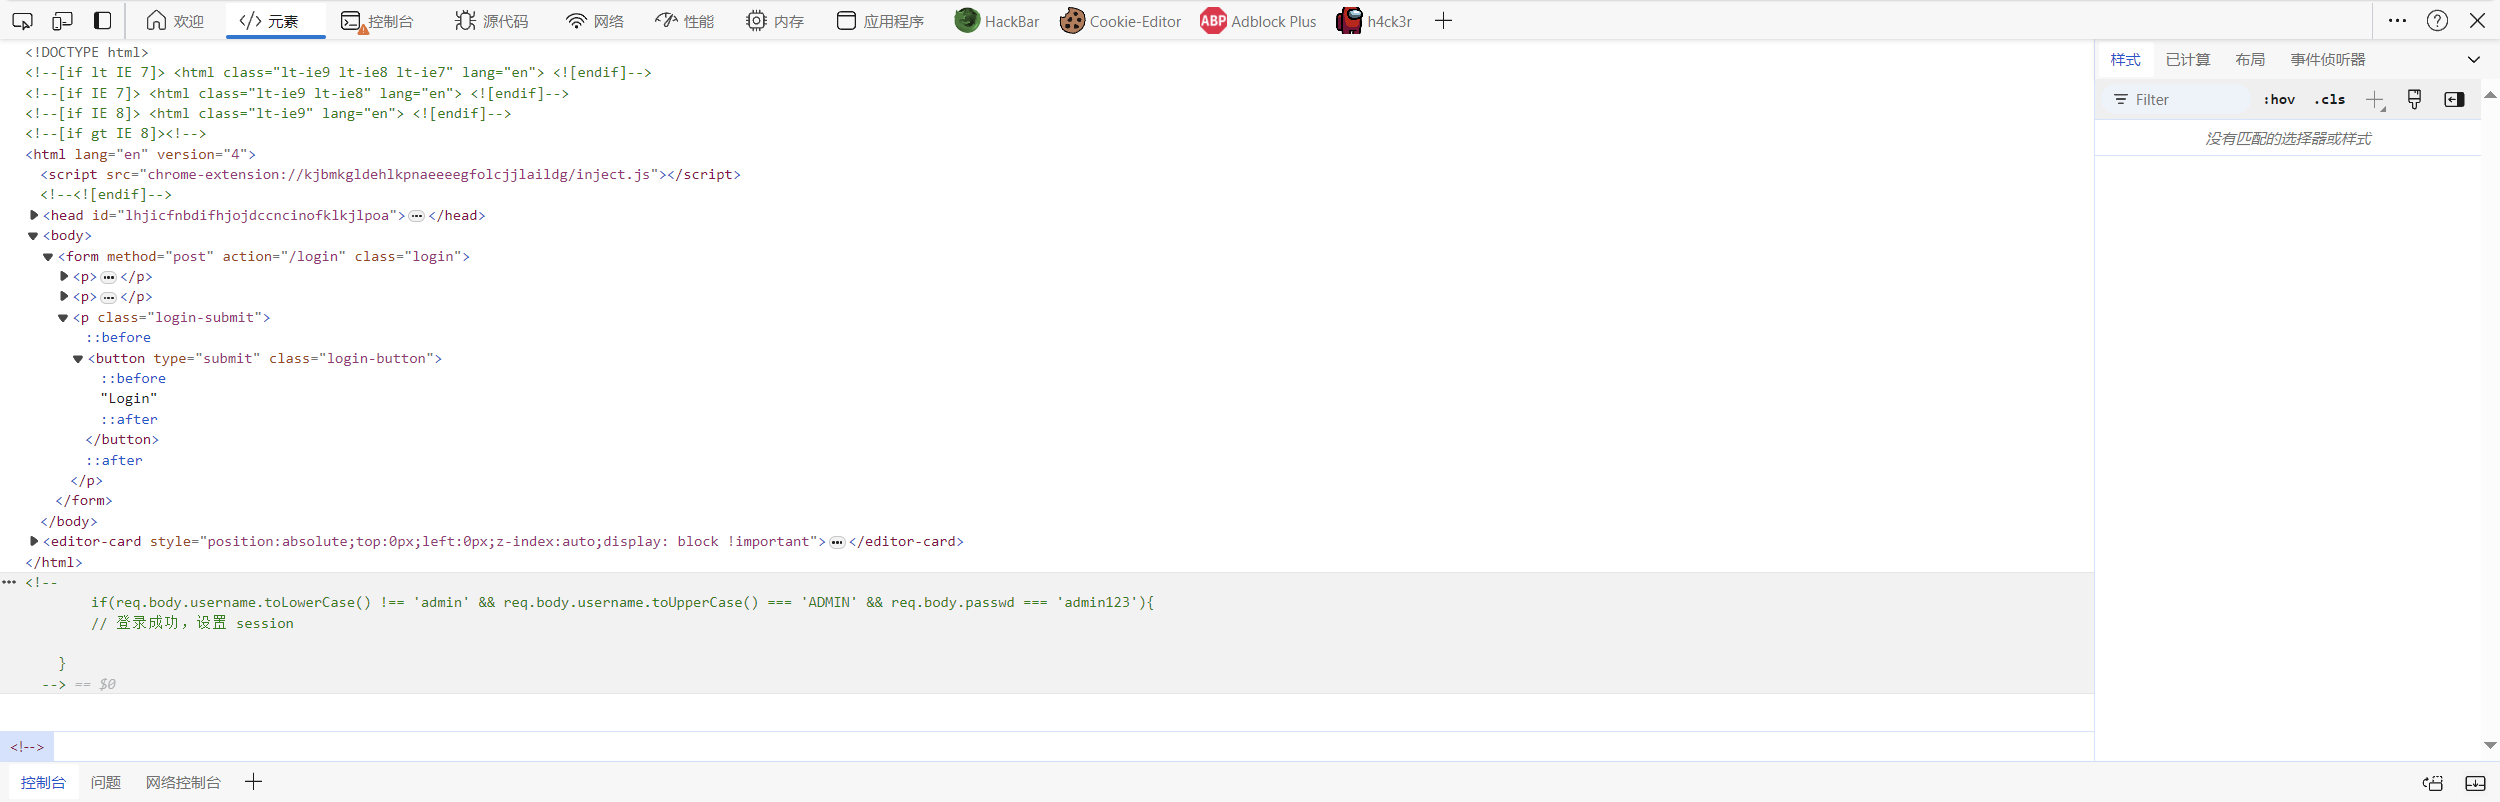Toggle rendering emulation paintbrush icon
This screenshot has height=802, width=2500.
(x=2414, y=99)
